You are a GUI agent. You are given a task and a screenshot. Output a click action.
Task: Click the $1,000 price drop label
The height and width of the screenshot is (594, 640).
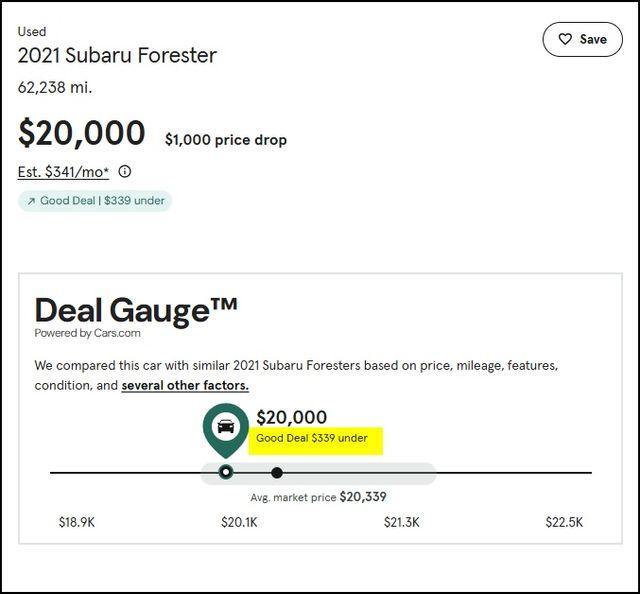[x=226, y=140]
